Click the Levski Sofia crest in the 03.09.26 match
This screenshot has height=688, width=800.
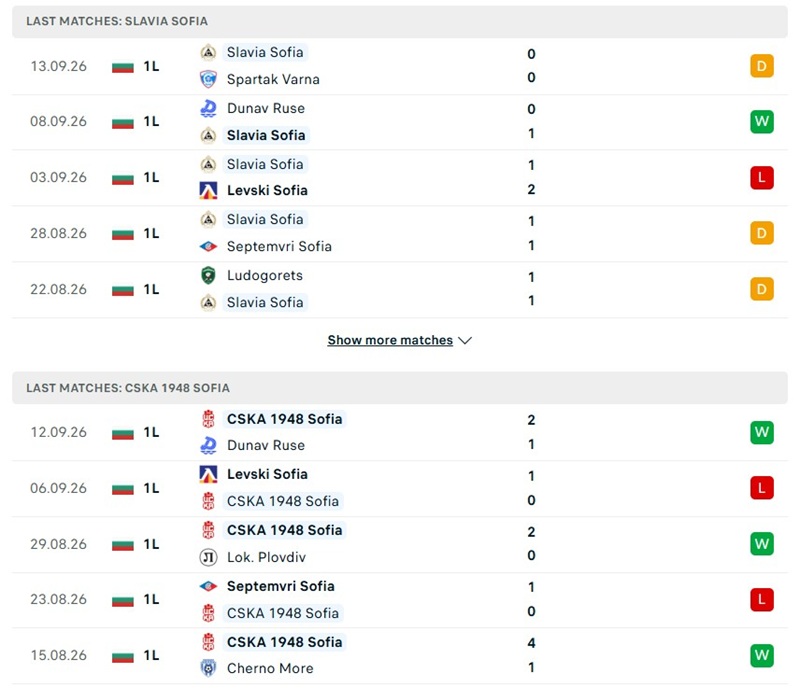point(208,190)
